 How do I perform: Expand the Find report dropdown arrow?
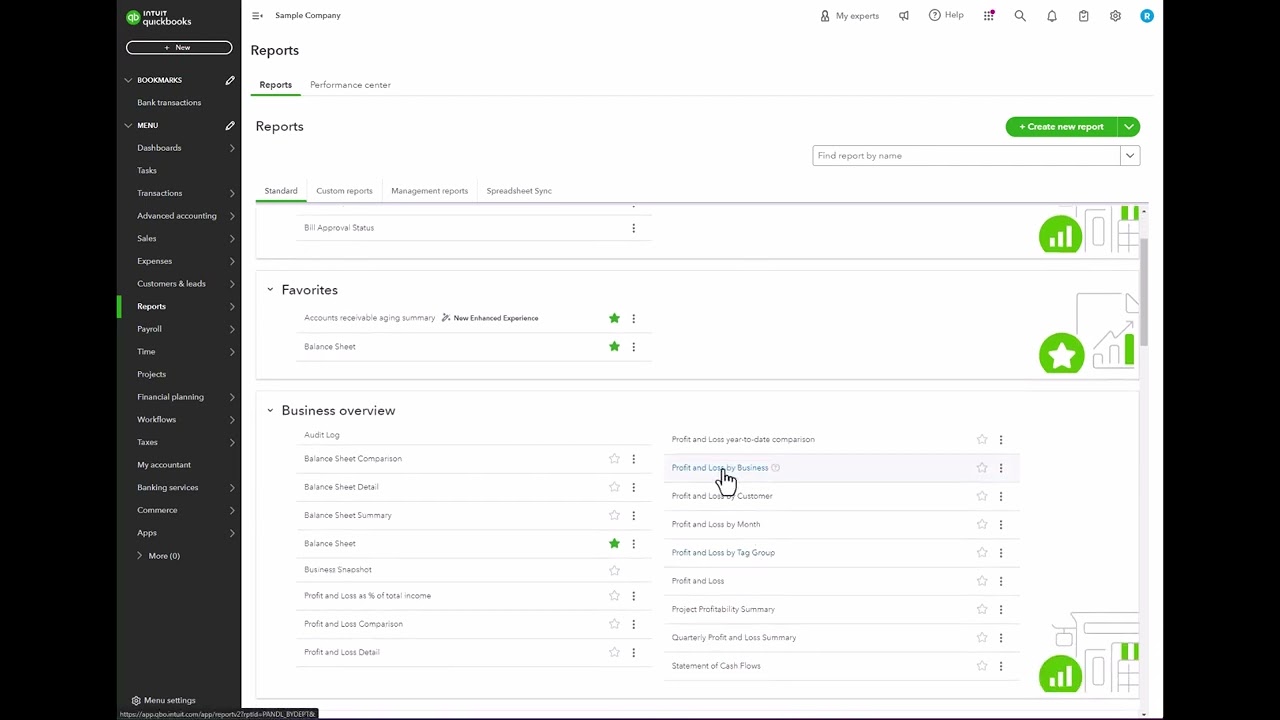[1130, 156]
